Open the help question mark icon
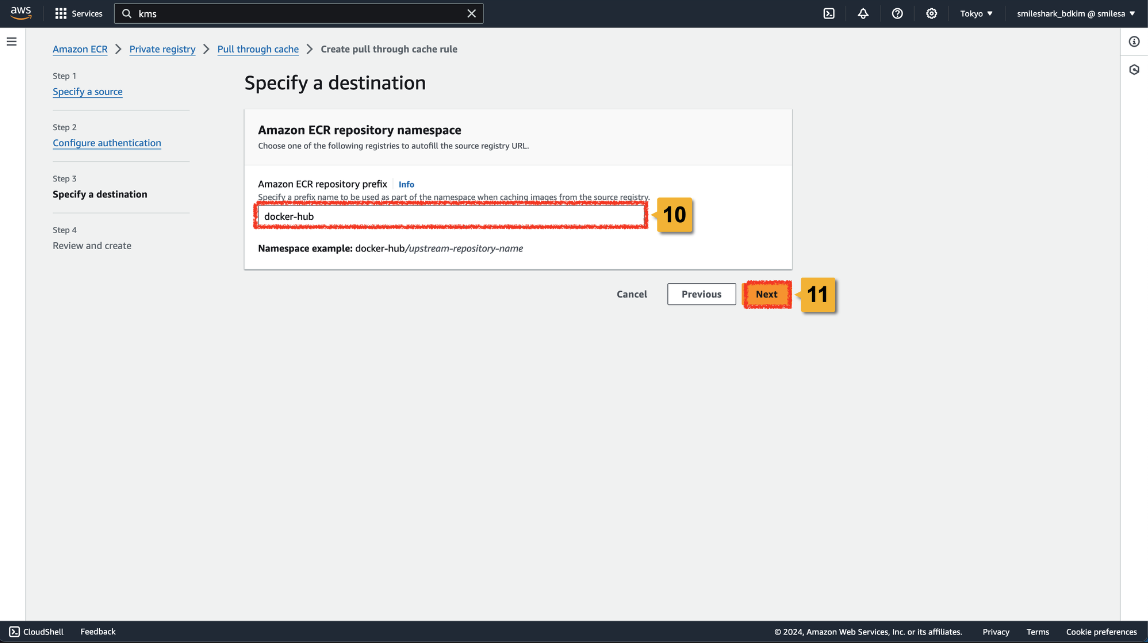 point(897,14)
